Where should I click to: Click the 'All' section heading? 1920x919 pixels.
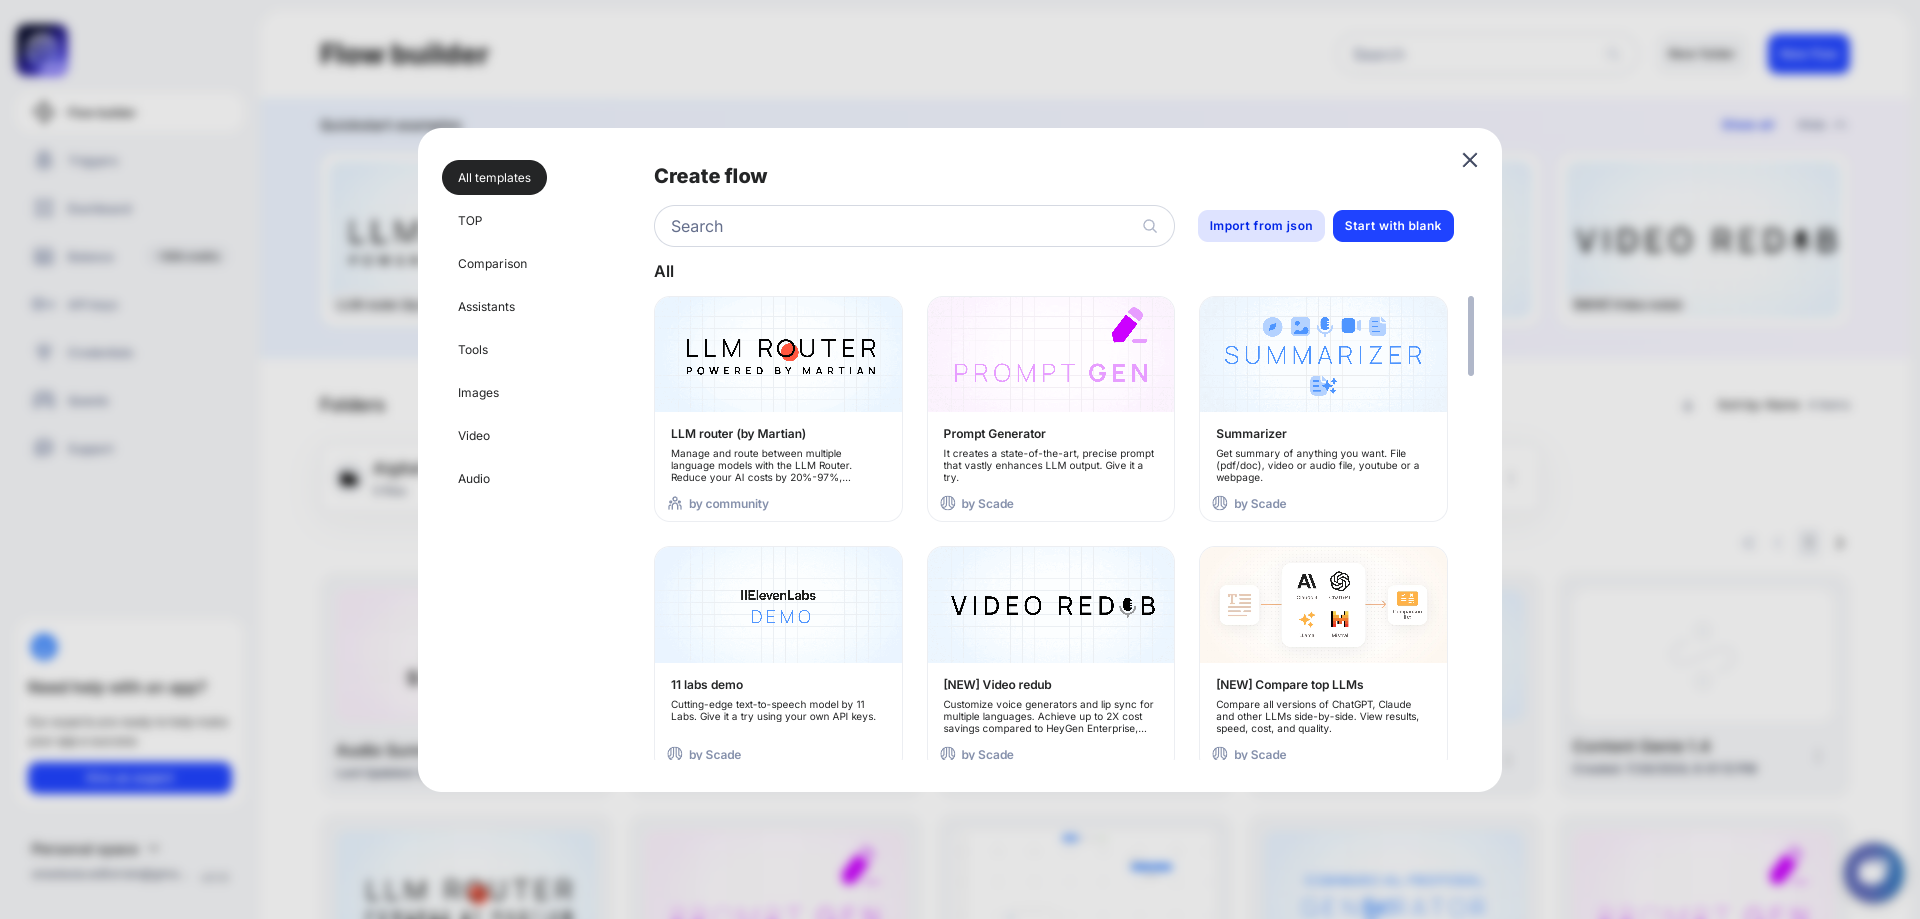coord(664,272)
